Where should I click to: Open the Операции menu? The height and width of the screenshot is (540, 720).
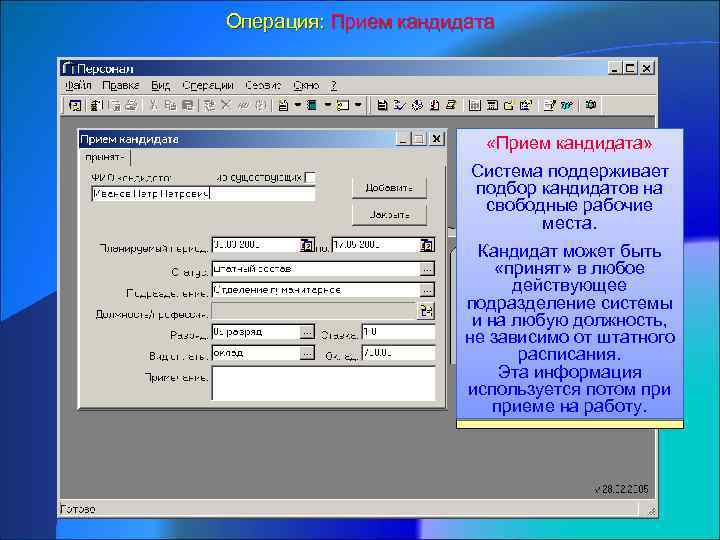pyautogui.click(x=208, y=85)
